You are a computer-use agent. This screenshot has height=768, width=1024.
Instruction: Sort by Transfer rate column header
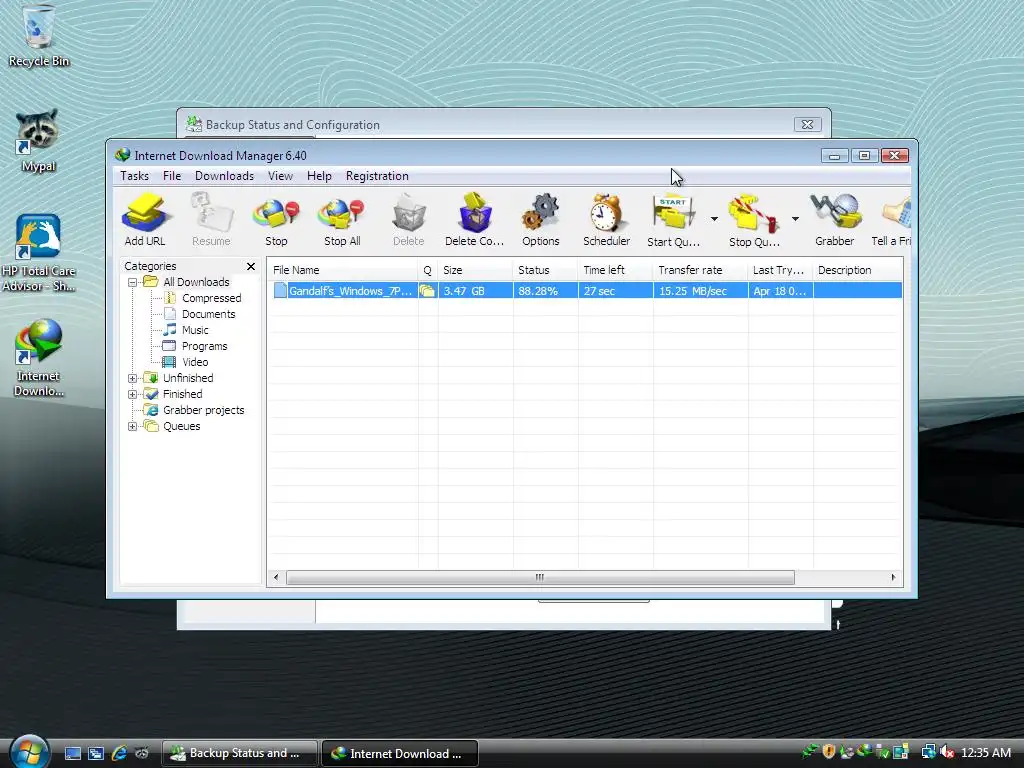(700, 270)
